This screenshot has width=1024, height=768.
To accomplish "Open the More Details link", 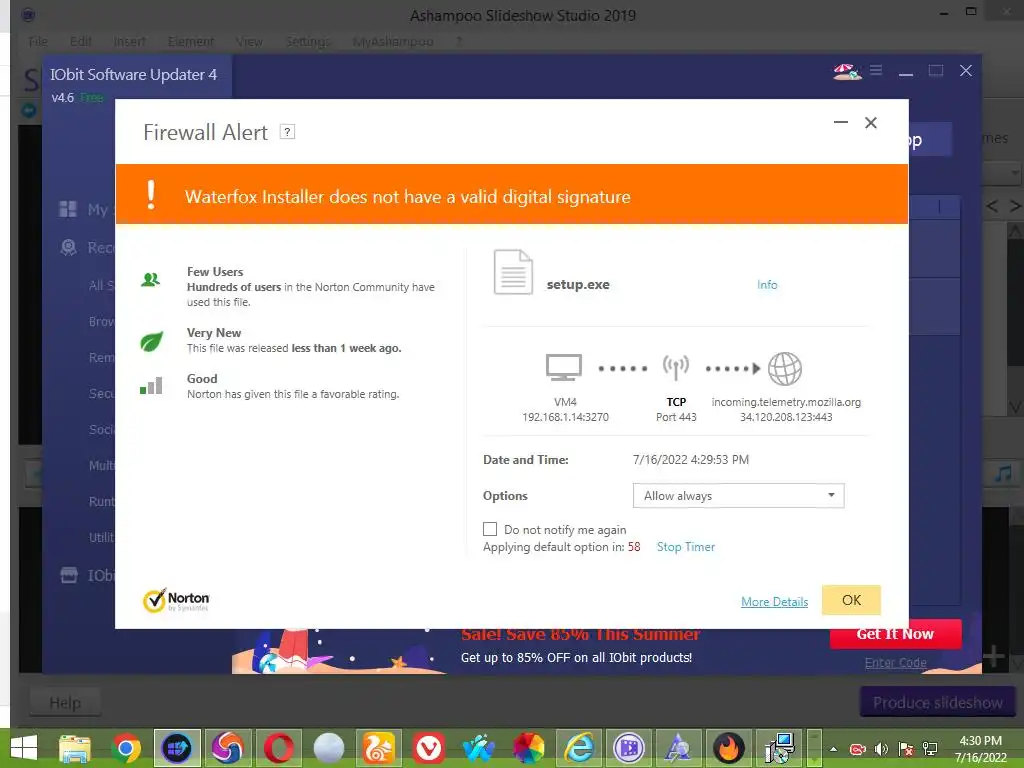I will pyautogui.click(x=775, y=602).
